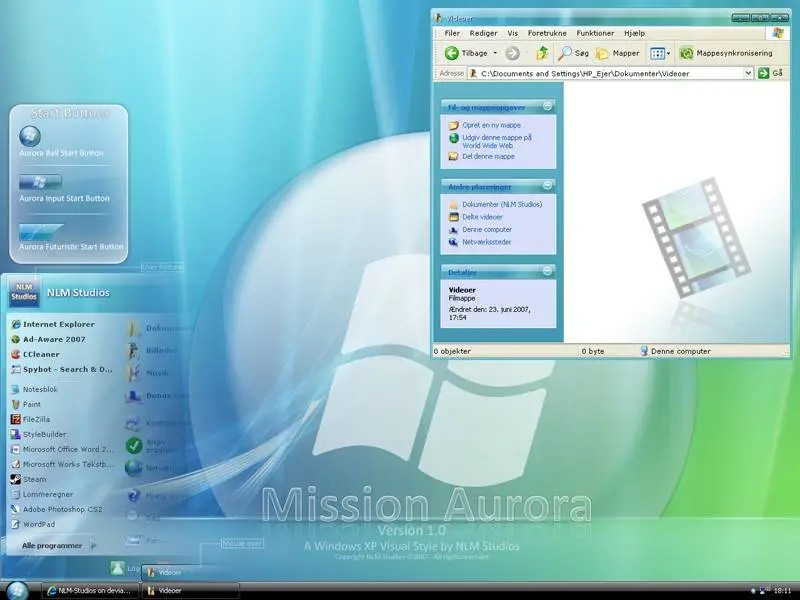Screen dimensions: 800x600
Task: Open the Foretrukne menu
Action: tap(547, 33)
